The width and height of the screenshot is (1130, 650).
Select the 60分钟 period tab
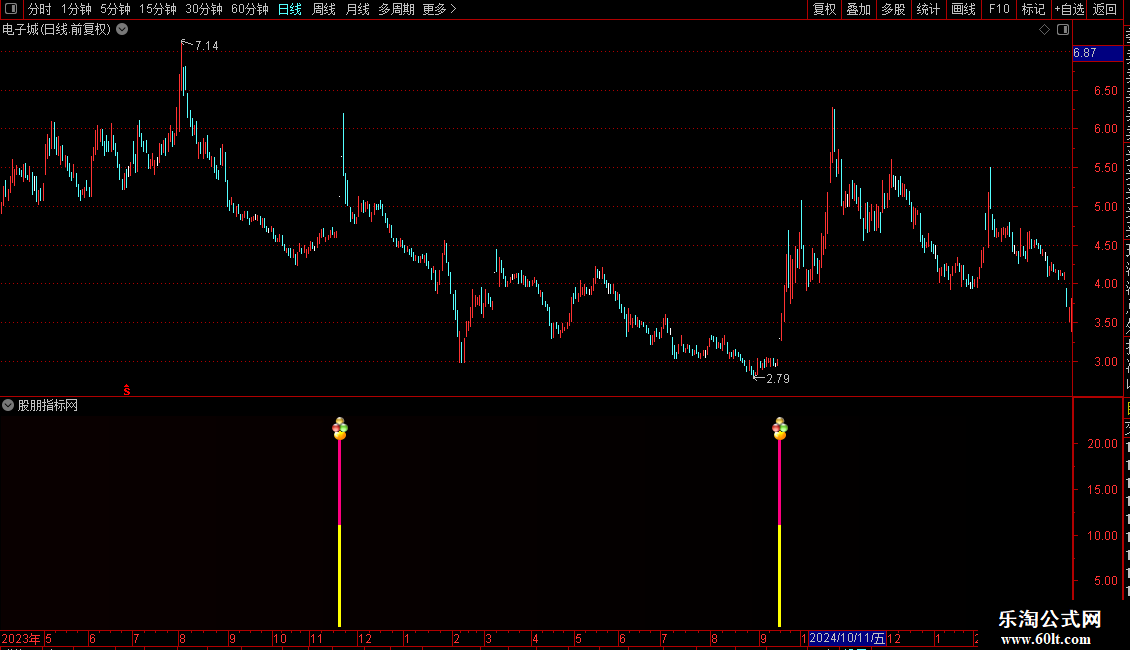pos(249,9)
